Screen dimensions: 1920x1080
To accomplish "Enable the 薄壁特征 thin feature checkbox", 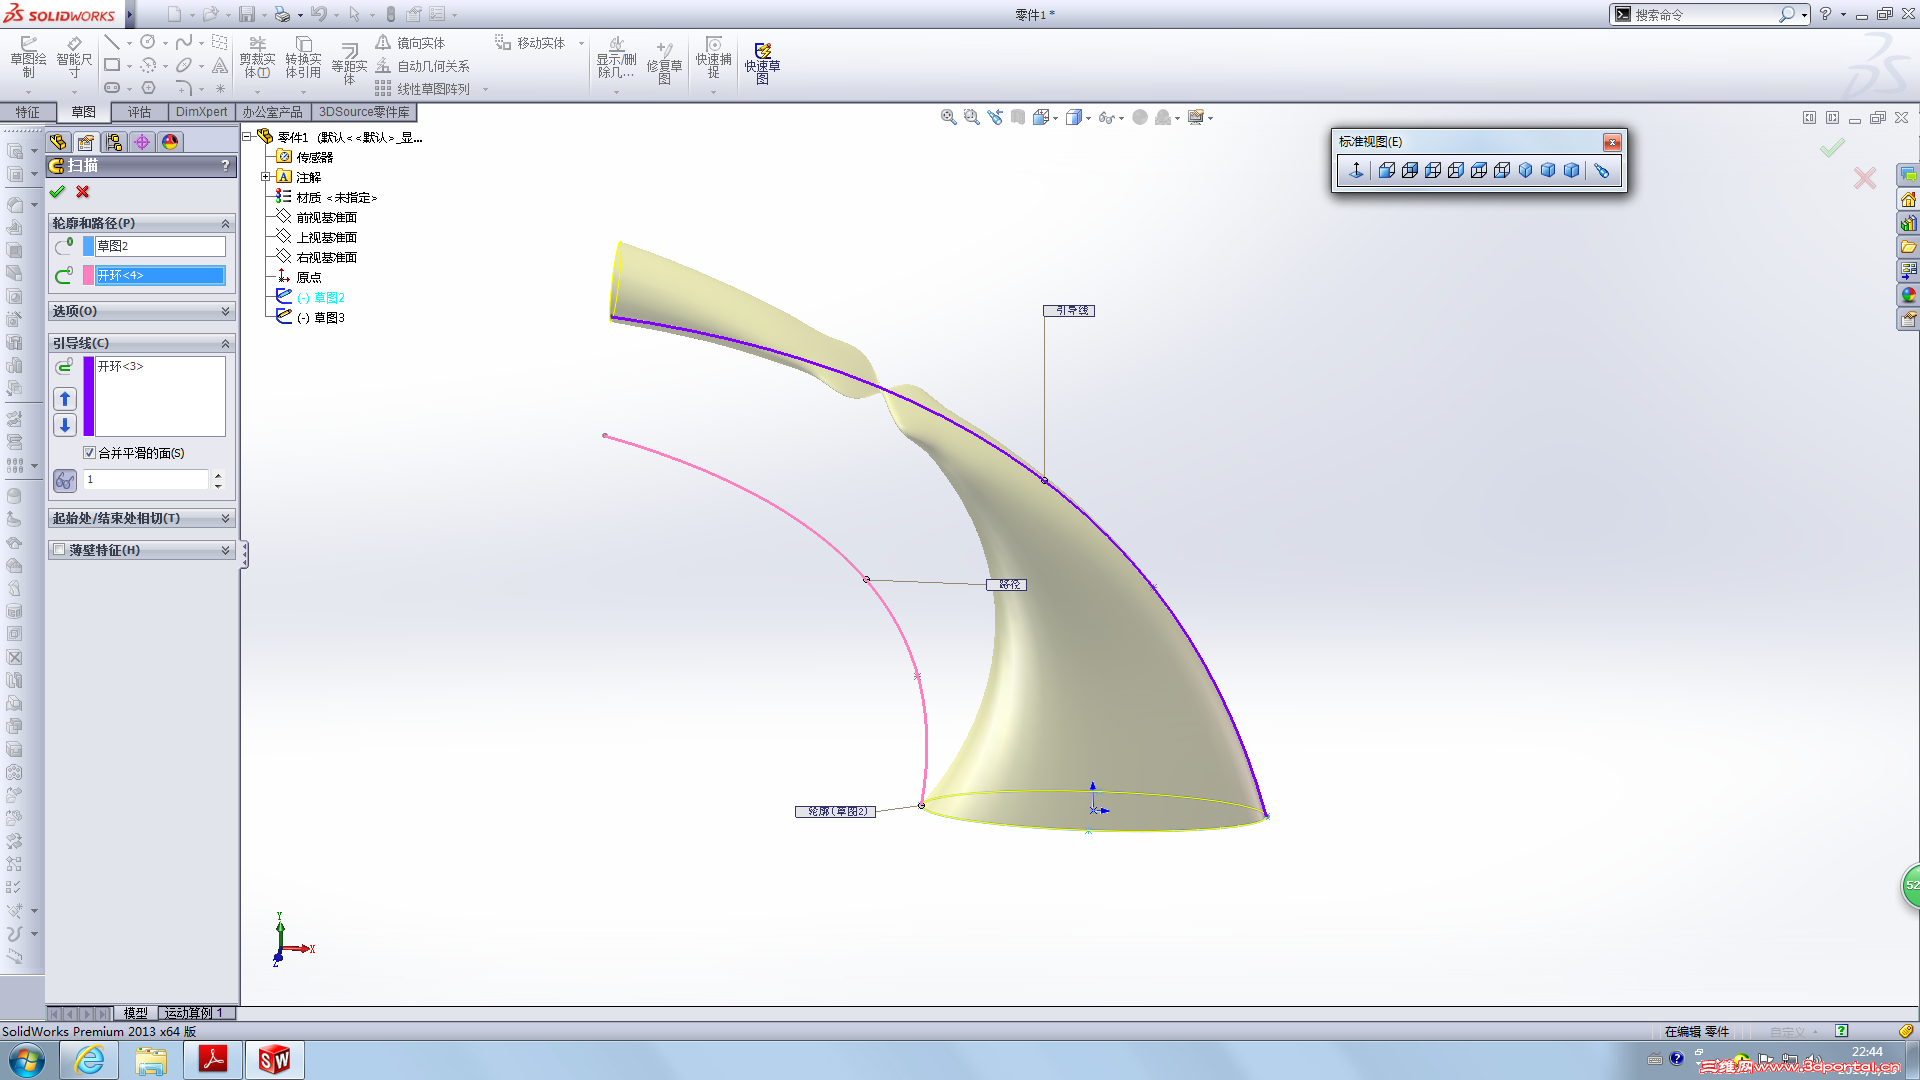I will coord(59,550).
